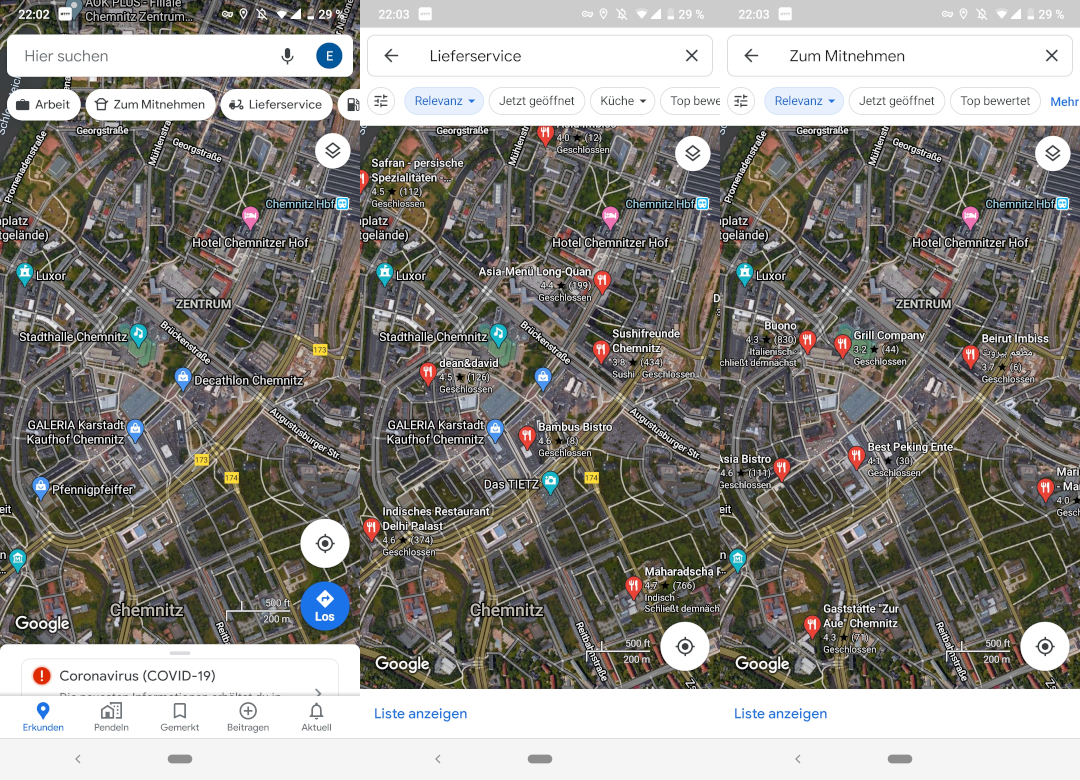Screen dimensions: 1080x780
Task: Tap the Mehr link in the filter row
Action: click(x=1065, y=101)
